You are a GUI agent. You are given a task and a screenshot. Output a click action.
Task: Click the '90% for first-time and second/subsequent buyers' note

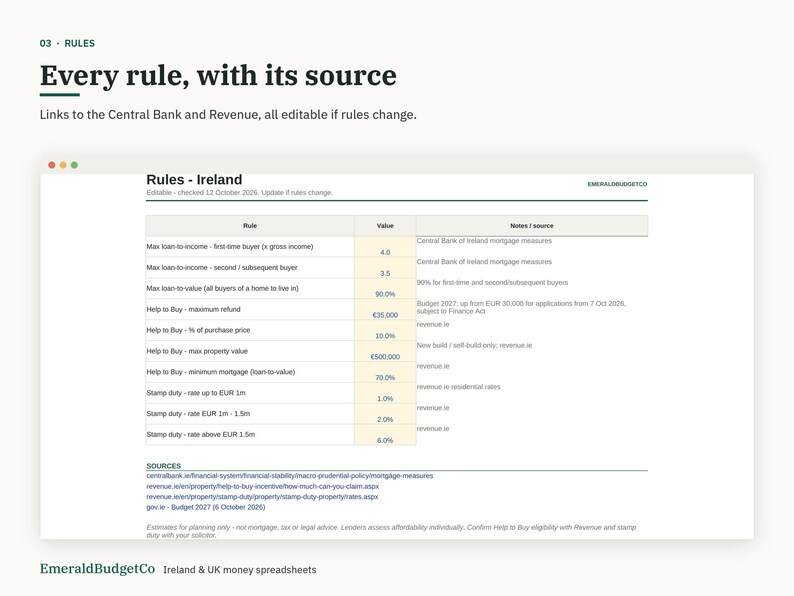(x=492, y=283)
